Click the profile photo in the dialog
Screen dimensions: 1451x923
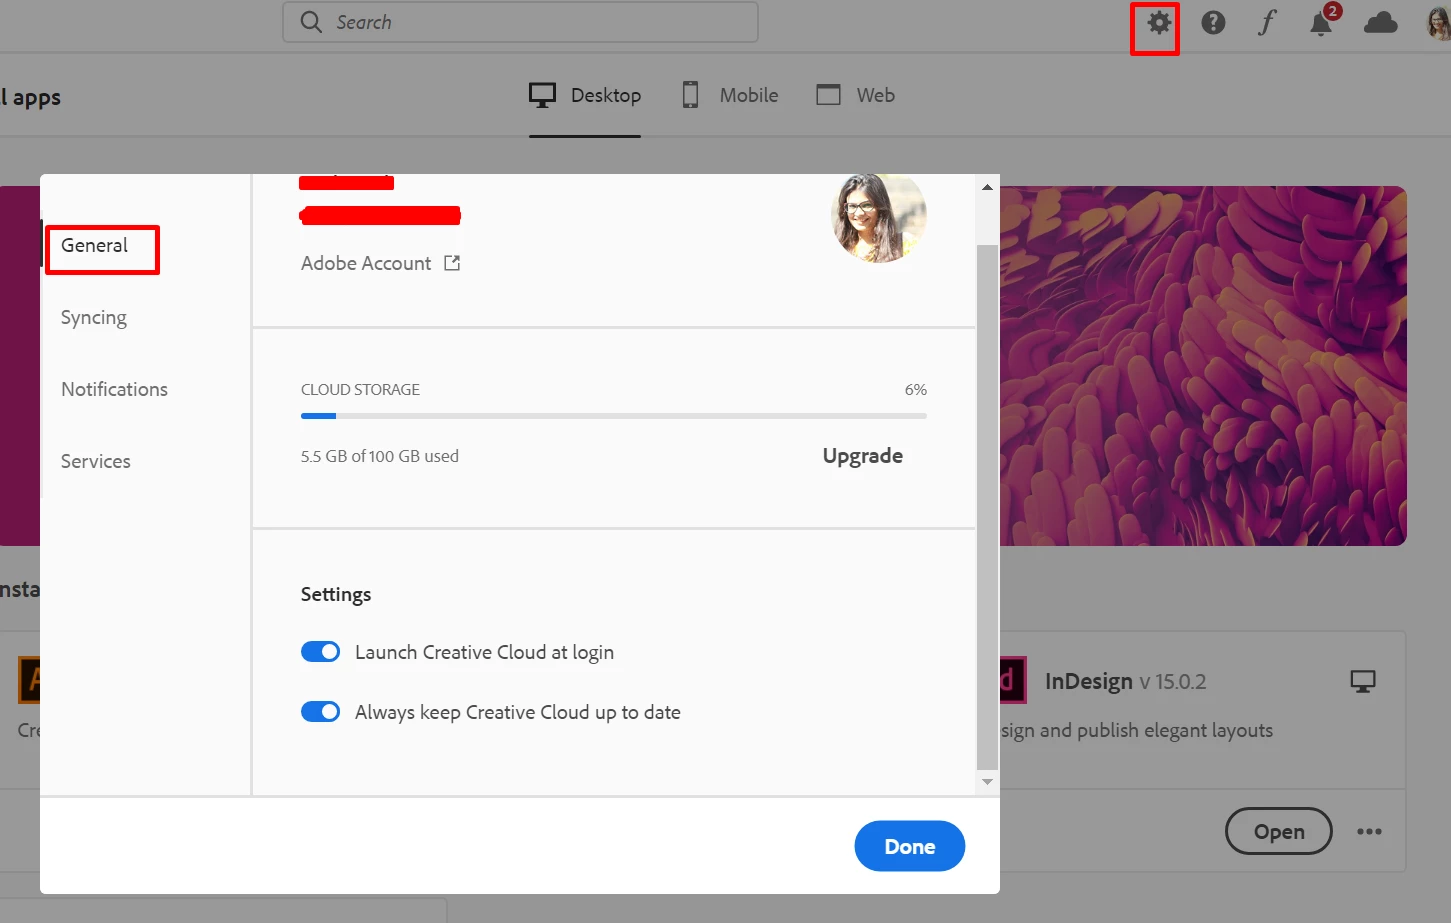[x=879, y=217]
